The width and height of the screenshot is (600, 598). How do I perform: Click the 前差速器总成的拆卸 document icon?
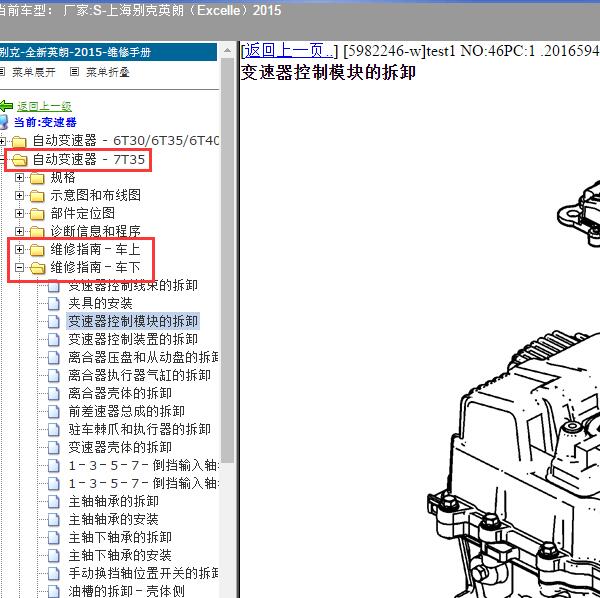(54, 411)
